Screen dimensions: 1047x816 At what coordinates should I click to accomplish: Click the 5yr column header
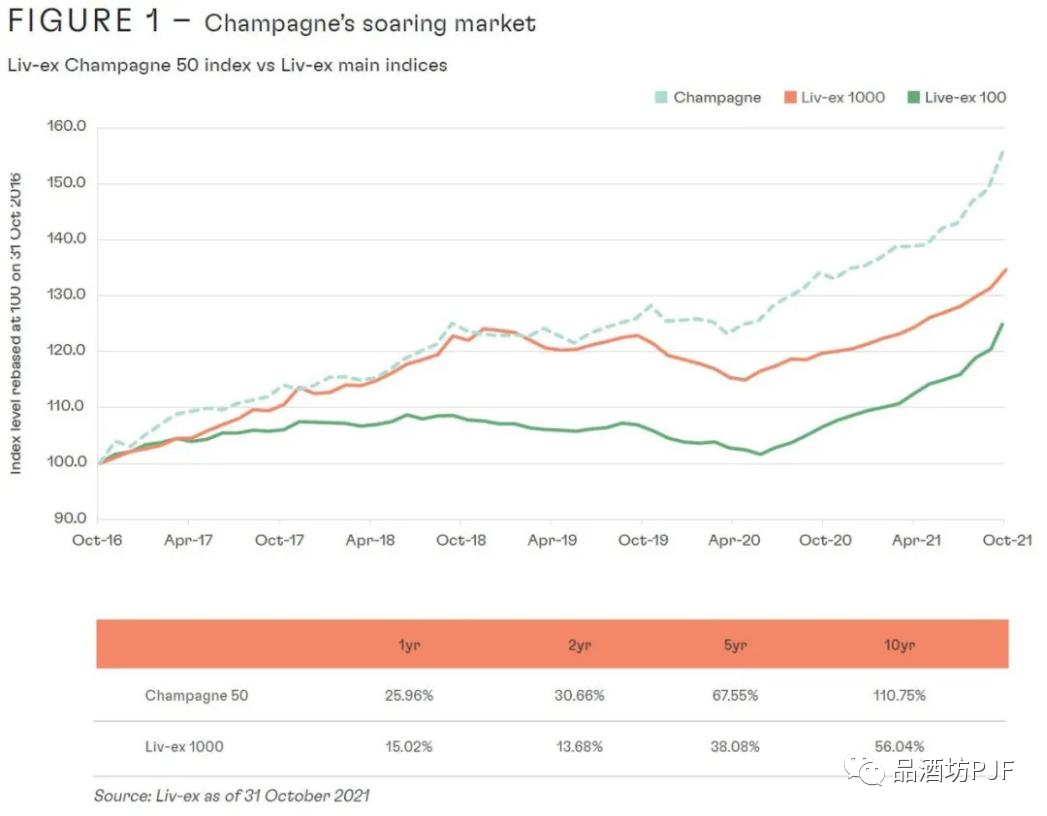point(734,645)
